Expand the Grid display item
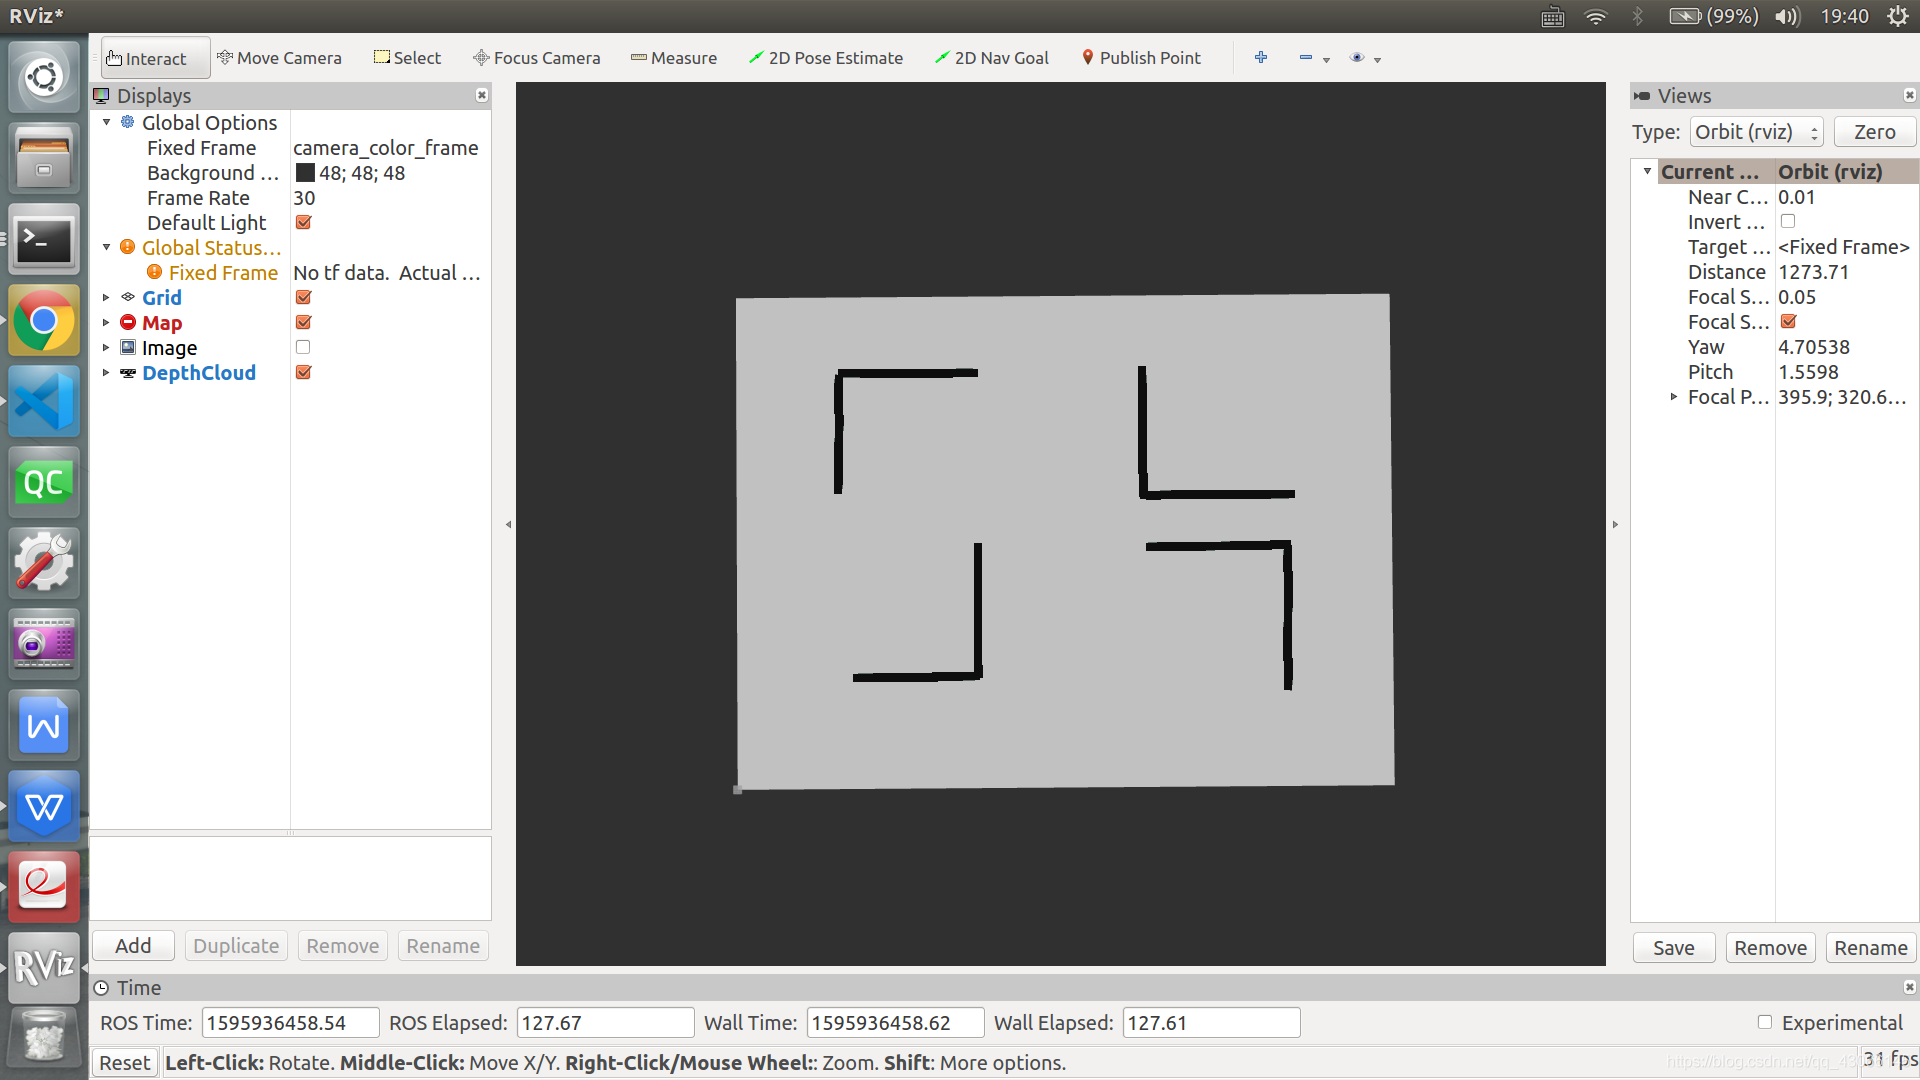Image resolution: width=1920 pixels, height=1080 pixels. pos(106,297)
